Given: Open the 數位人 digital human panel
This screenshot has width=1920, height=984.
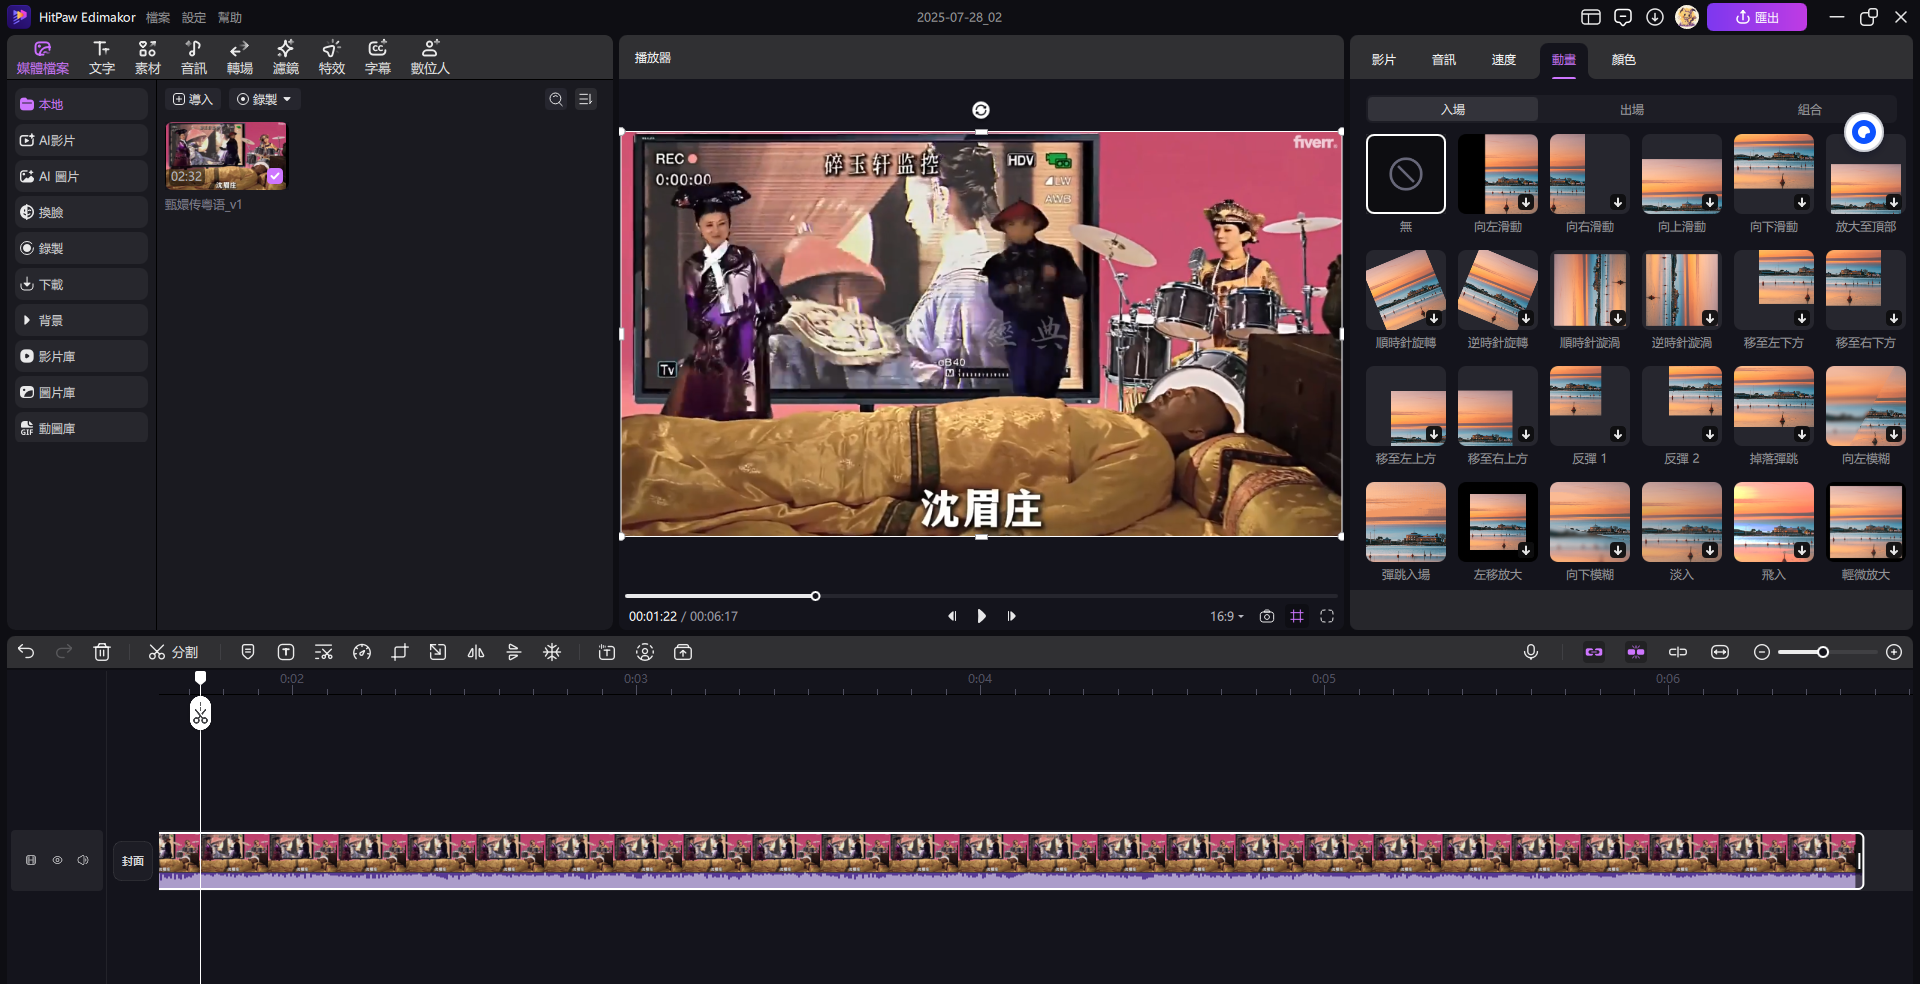Looking at the screenshot, I should point(430,58).
